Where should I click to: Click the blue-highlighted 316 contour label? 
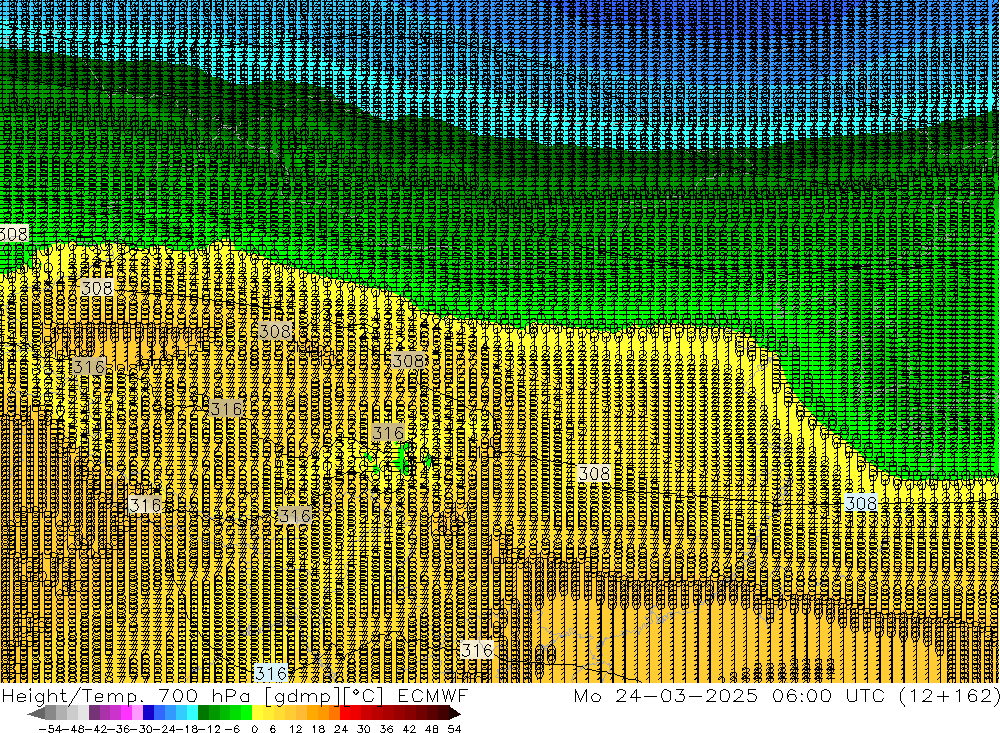[271, 673]
